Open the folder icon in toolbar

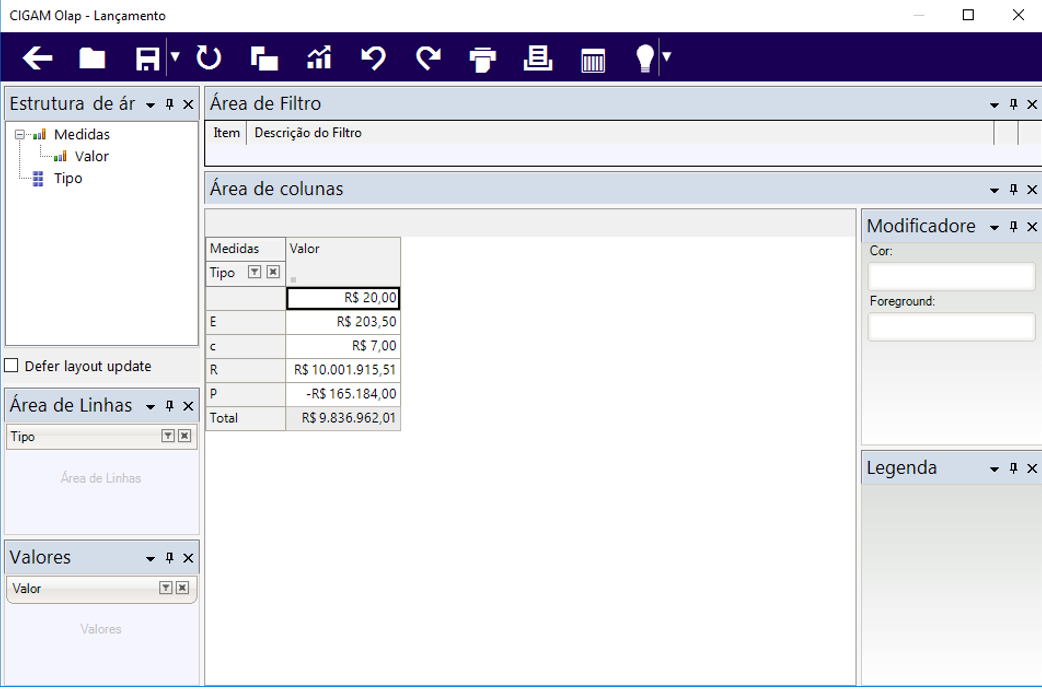[x=92, y=58]
